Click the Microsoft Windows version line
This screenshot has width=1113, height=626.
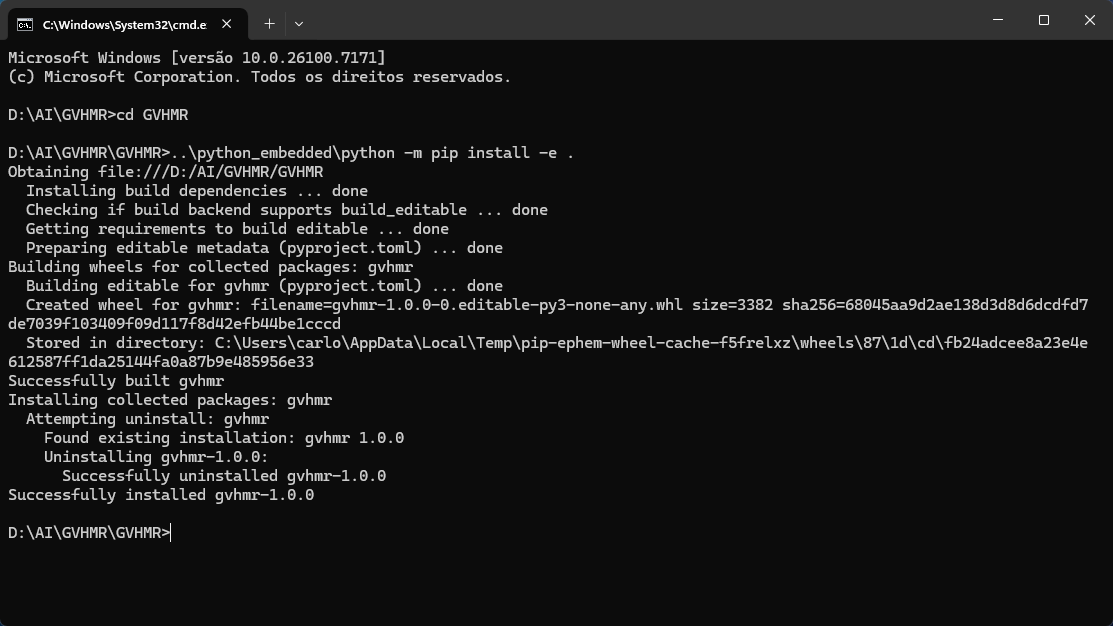click(196, 58)
